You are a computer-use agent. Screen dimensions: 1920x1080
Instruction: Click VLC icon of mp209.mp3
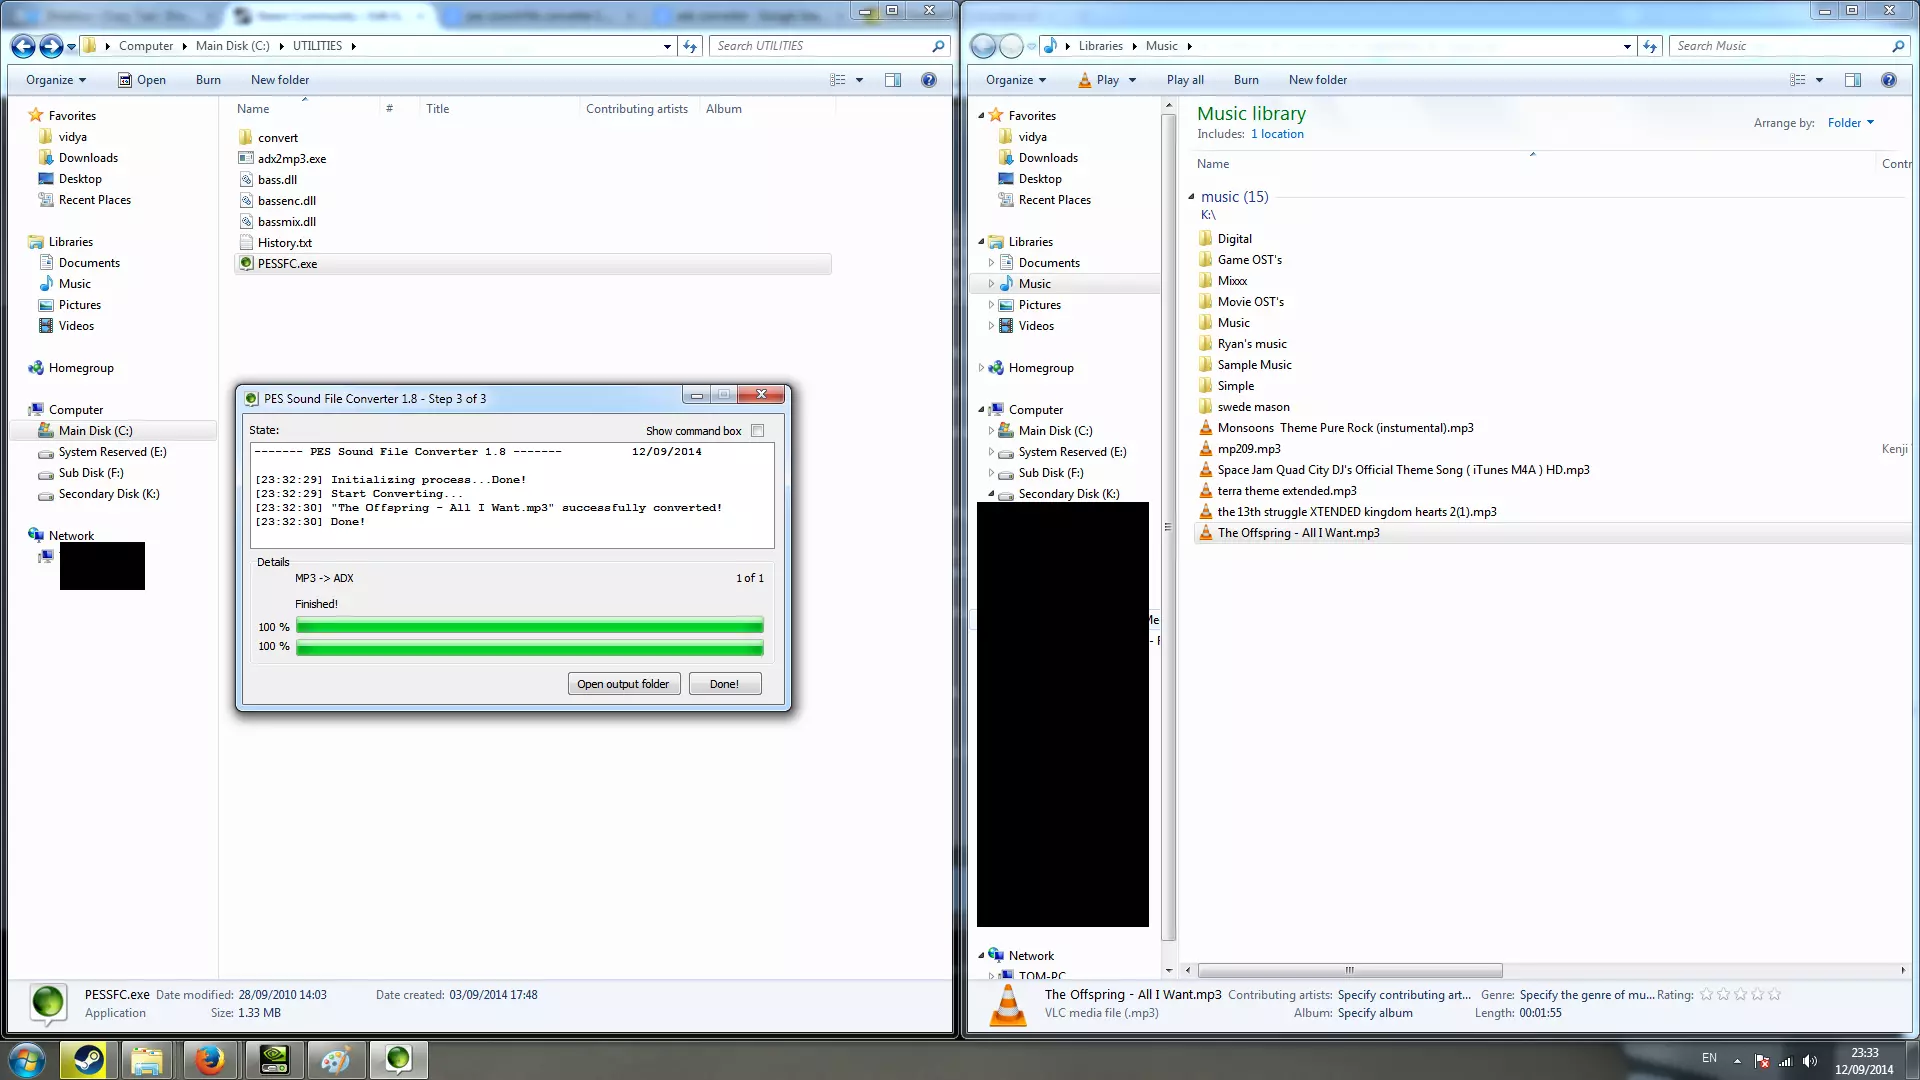point(1206,449)
